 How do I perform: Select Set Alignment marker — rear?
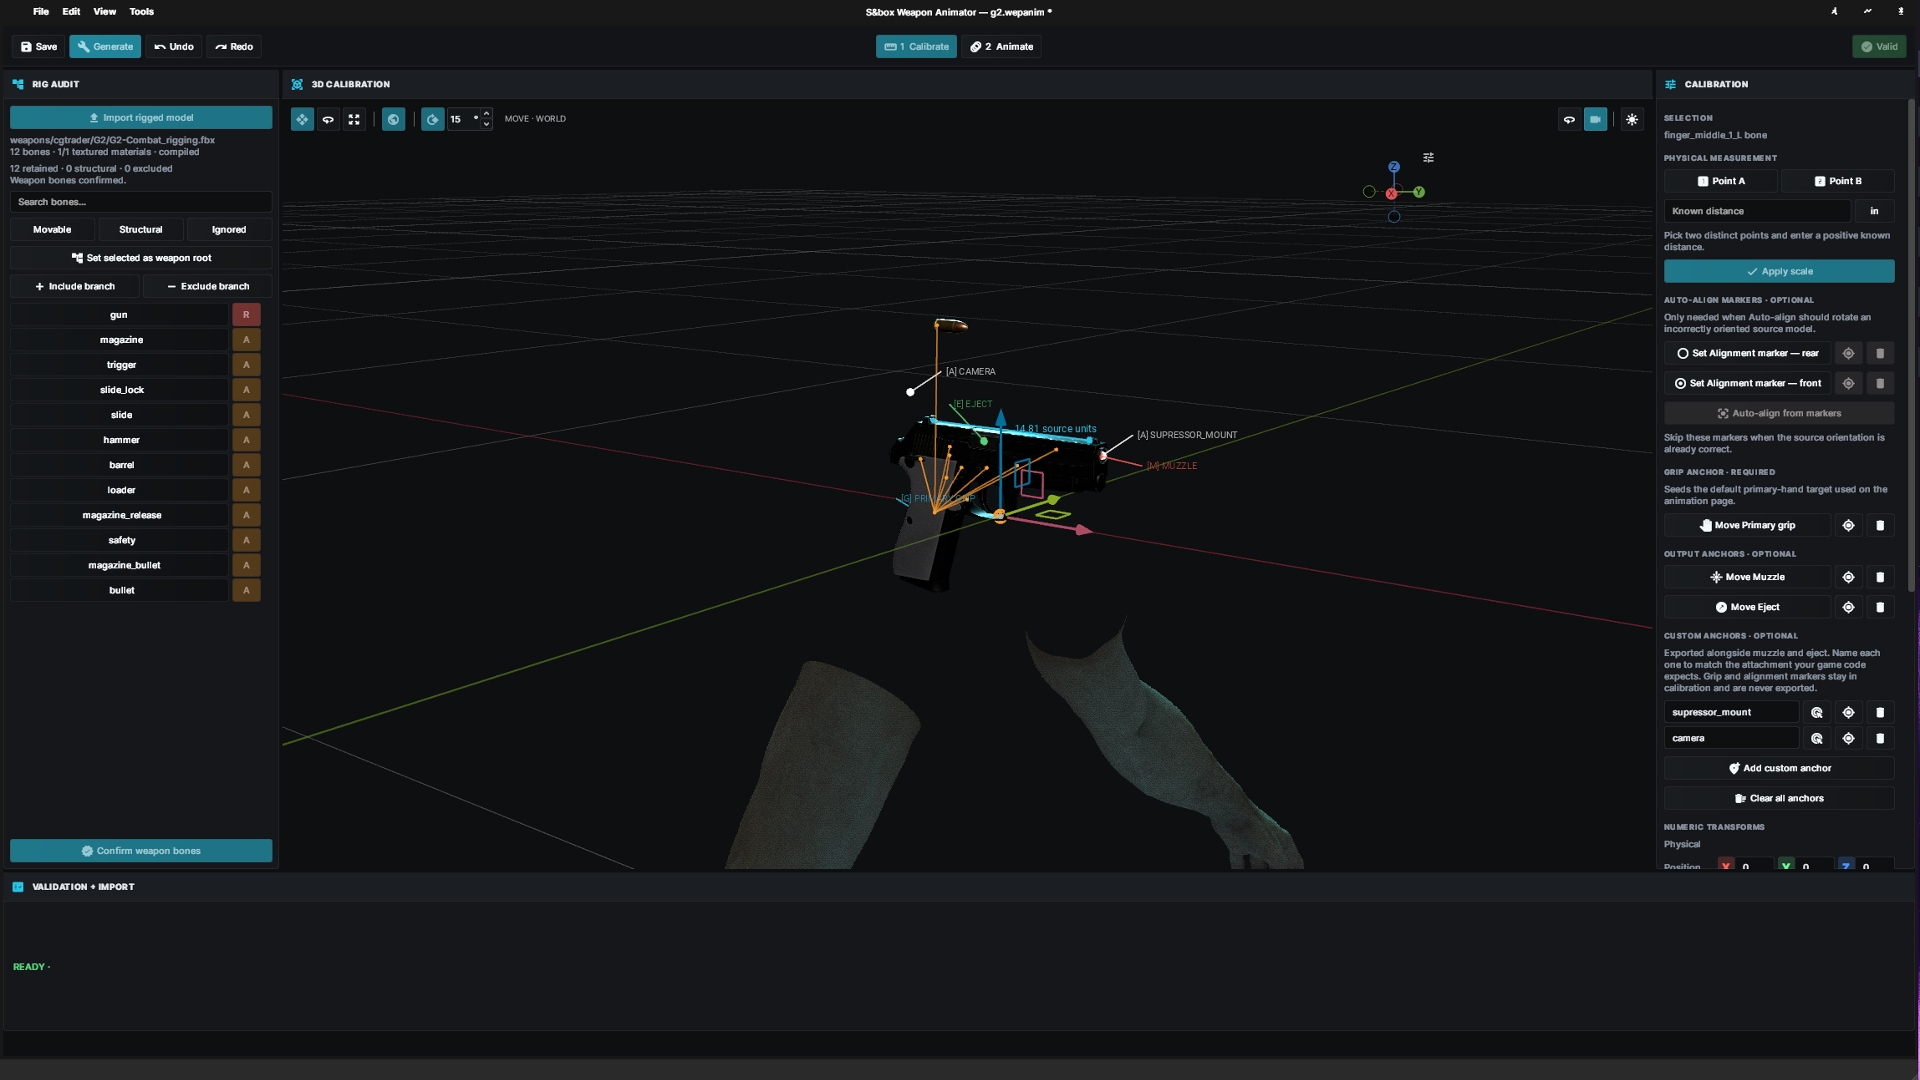coord(1747,354)
